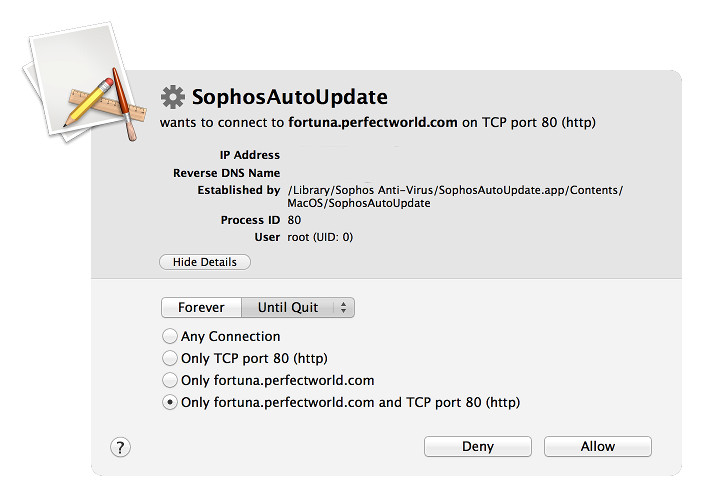Click the Hide Details button
This screenshot has width=702, height=496.
[x=205, y=262]
